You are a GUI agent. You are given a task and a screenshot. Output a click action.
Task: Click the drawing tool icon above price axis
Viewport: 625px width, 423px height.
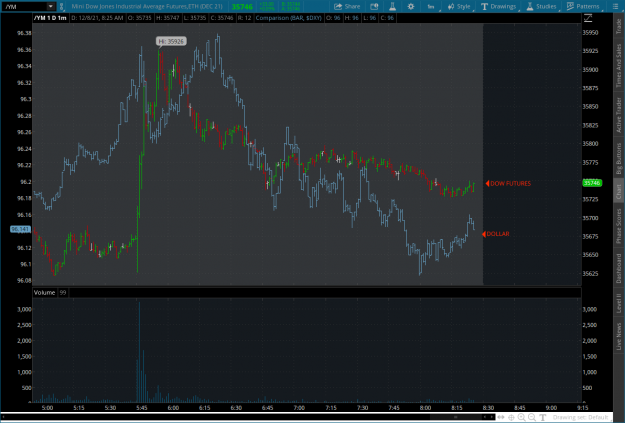pyautogui.click(x=588, y=18)
